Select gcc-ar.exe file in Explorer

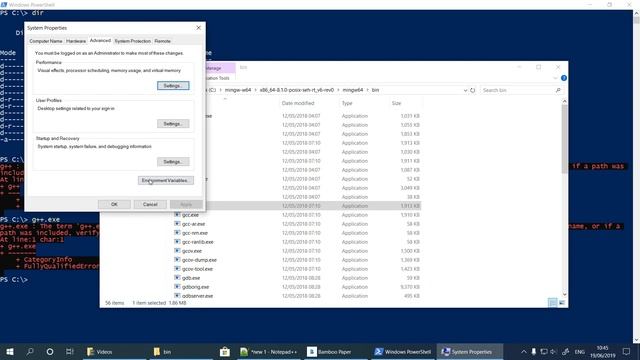193,224
